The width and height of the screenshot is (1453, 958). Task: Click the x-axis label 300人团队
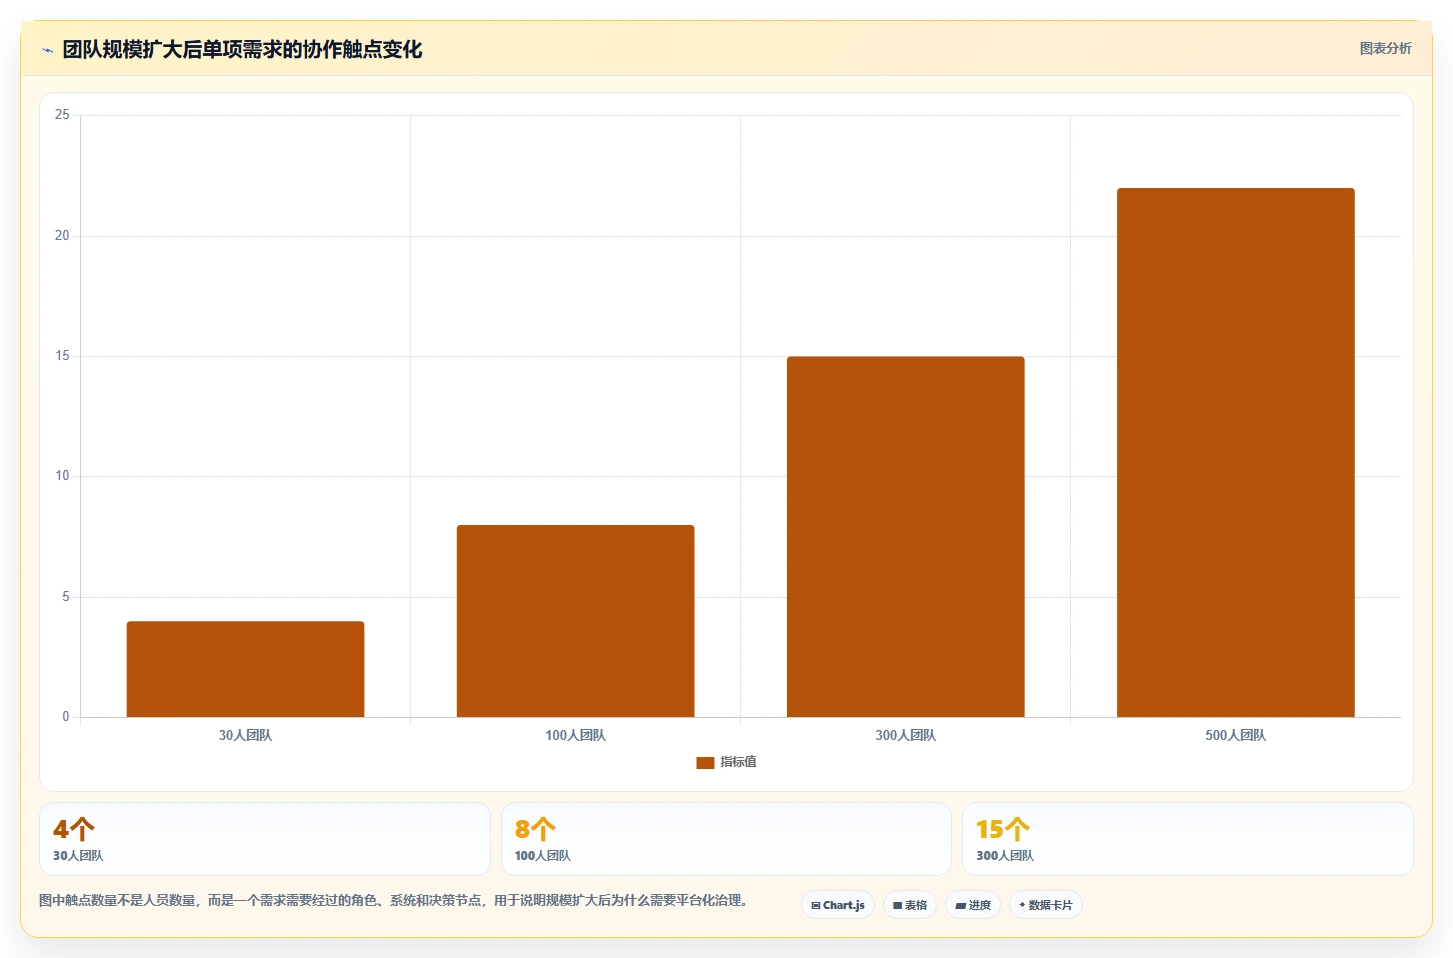(x=905, y=735)
